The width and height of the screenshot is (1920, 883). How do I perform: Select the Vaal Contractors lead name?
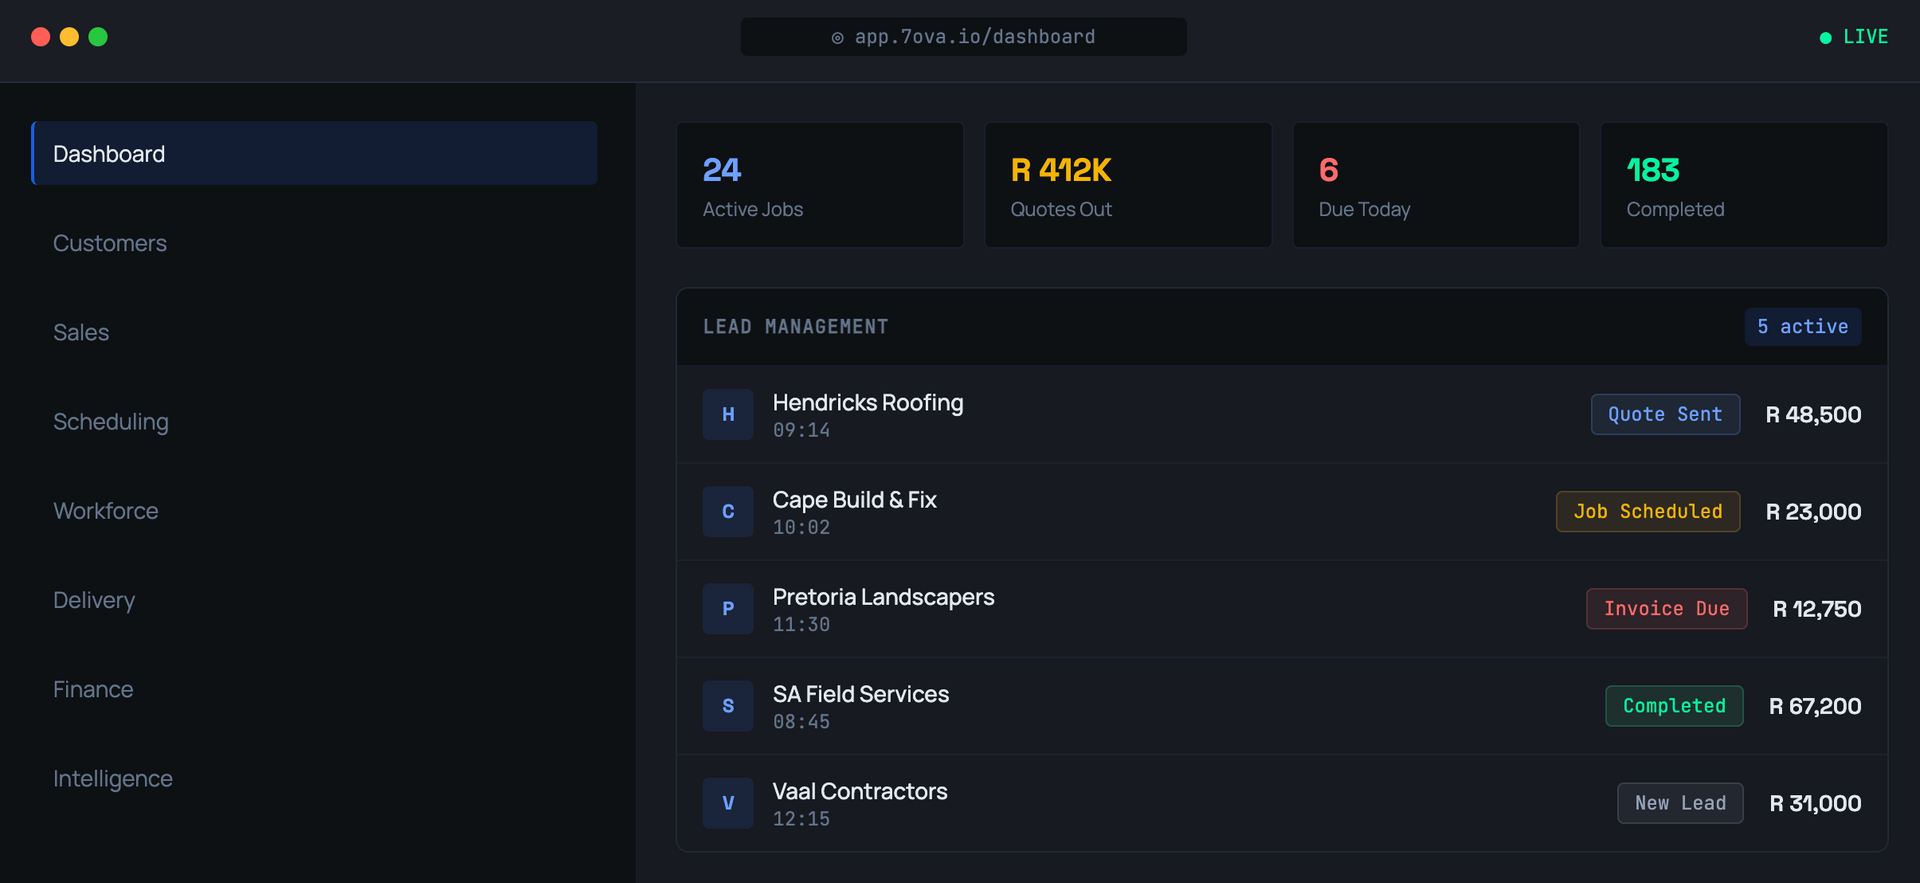860,791
